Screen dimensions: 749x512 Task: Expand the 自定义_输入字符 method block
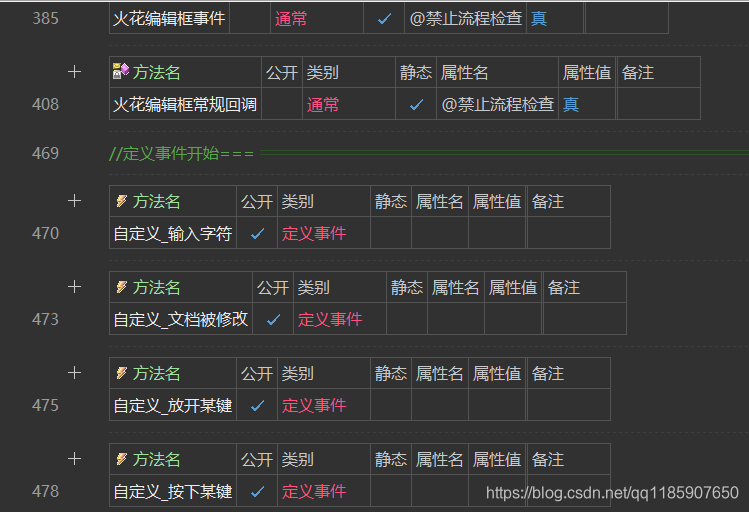pos(74,201)
